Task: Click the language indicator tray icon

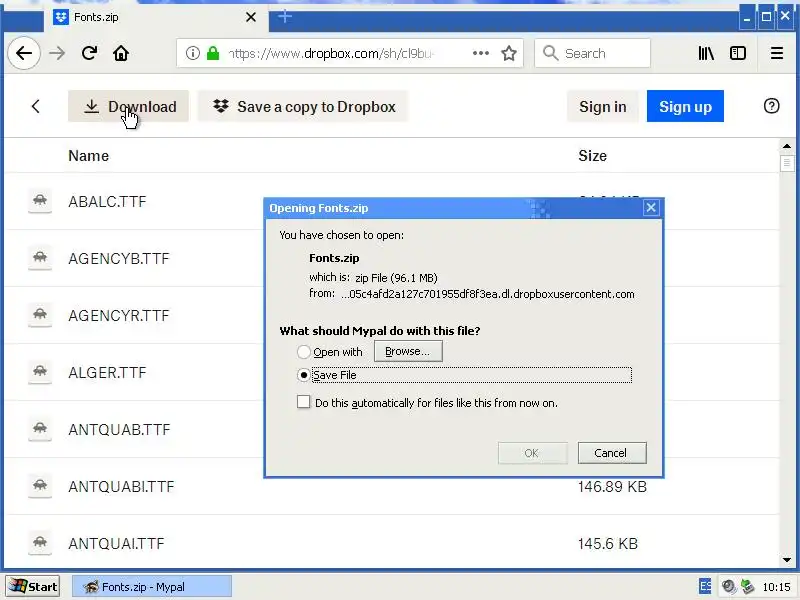Action: click(705, 586)
